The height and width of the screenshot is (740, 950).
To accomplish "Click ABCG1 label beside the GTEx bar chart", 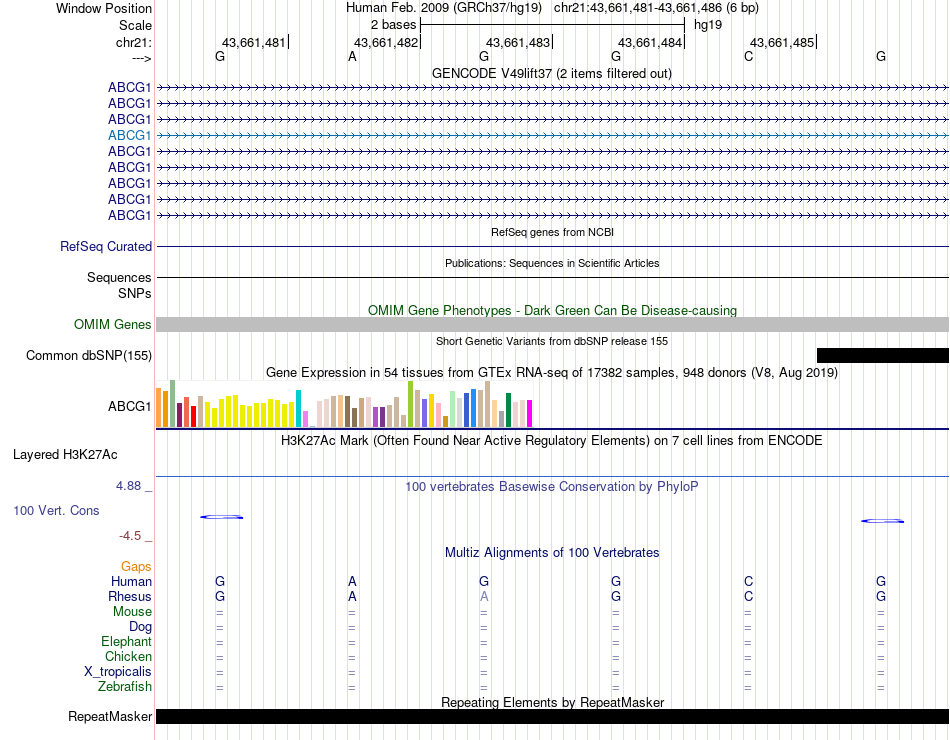I will coord(129,406).
